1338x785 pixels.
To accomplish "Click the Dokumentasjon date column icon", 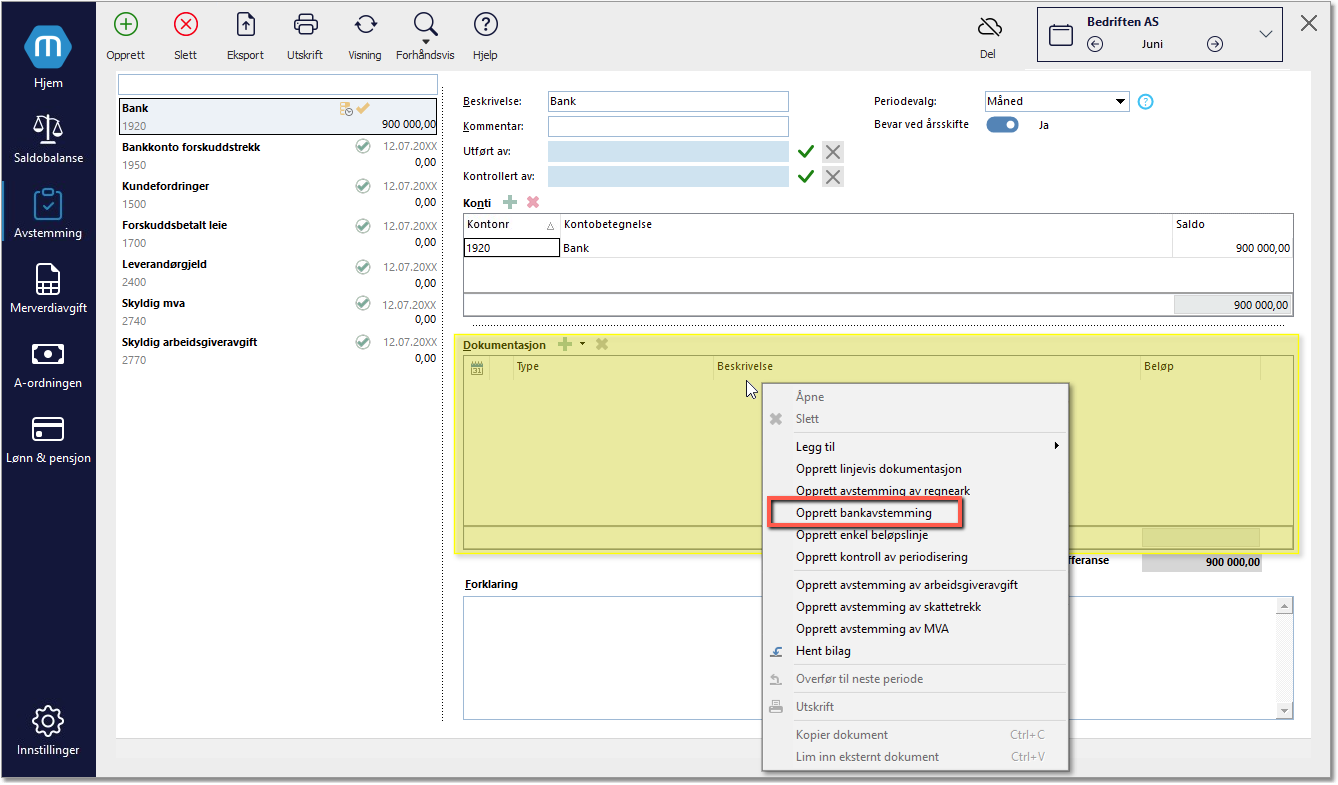I will [477, 367].
